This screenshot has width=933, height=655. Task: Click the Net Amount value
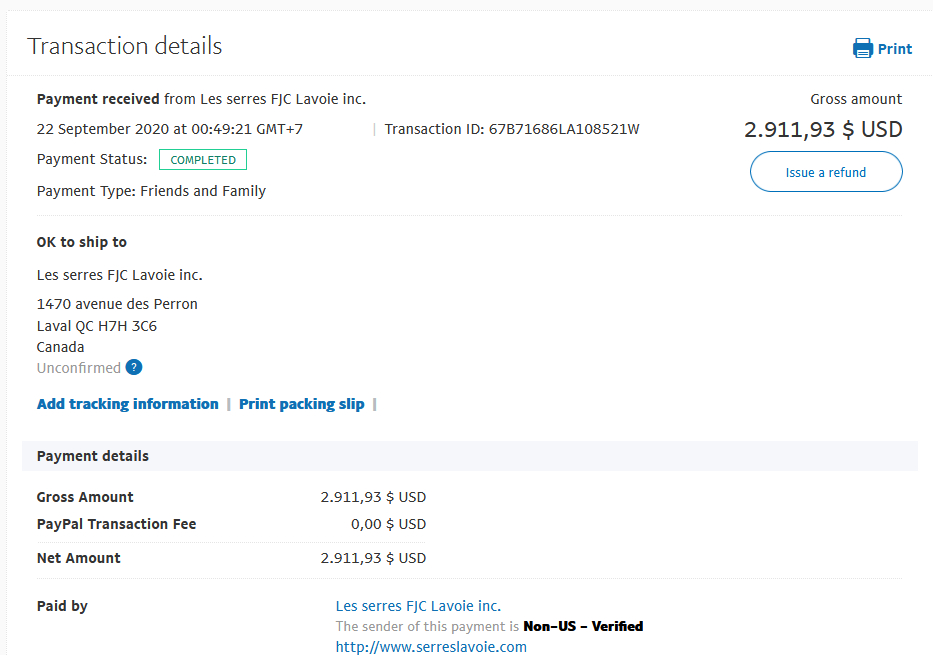pyautogui.click(x=373, y=558)
